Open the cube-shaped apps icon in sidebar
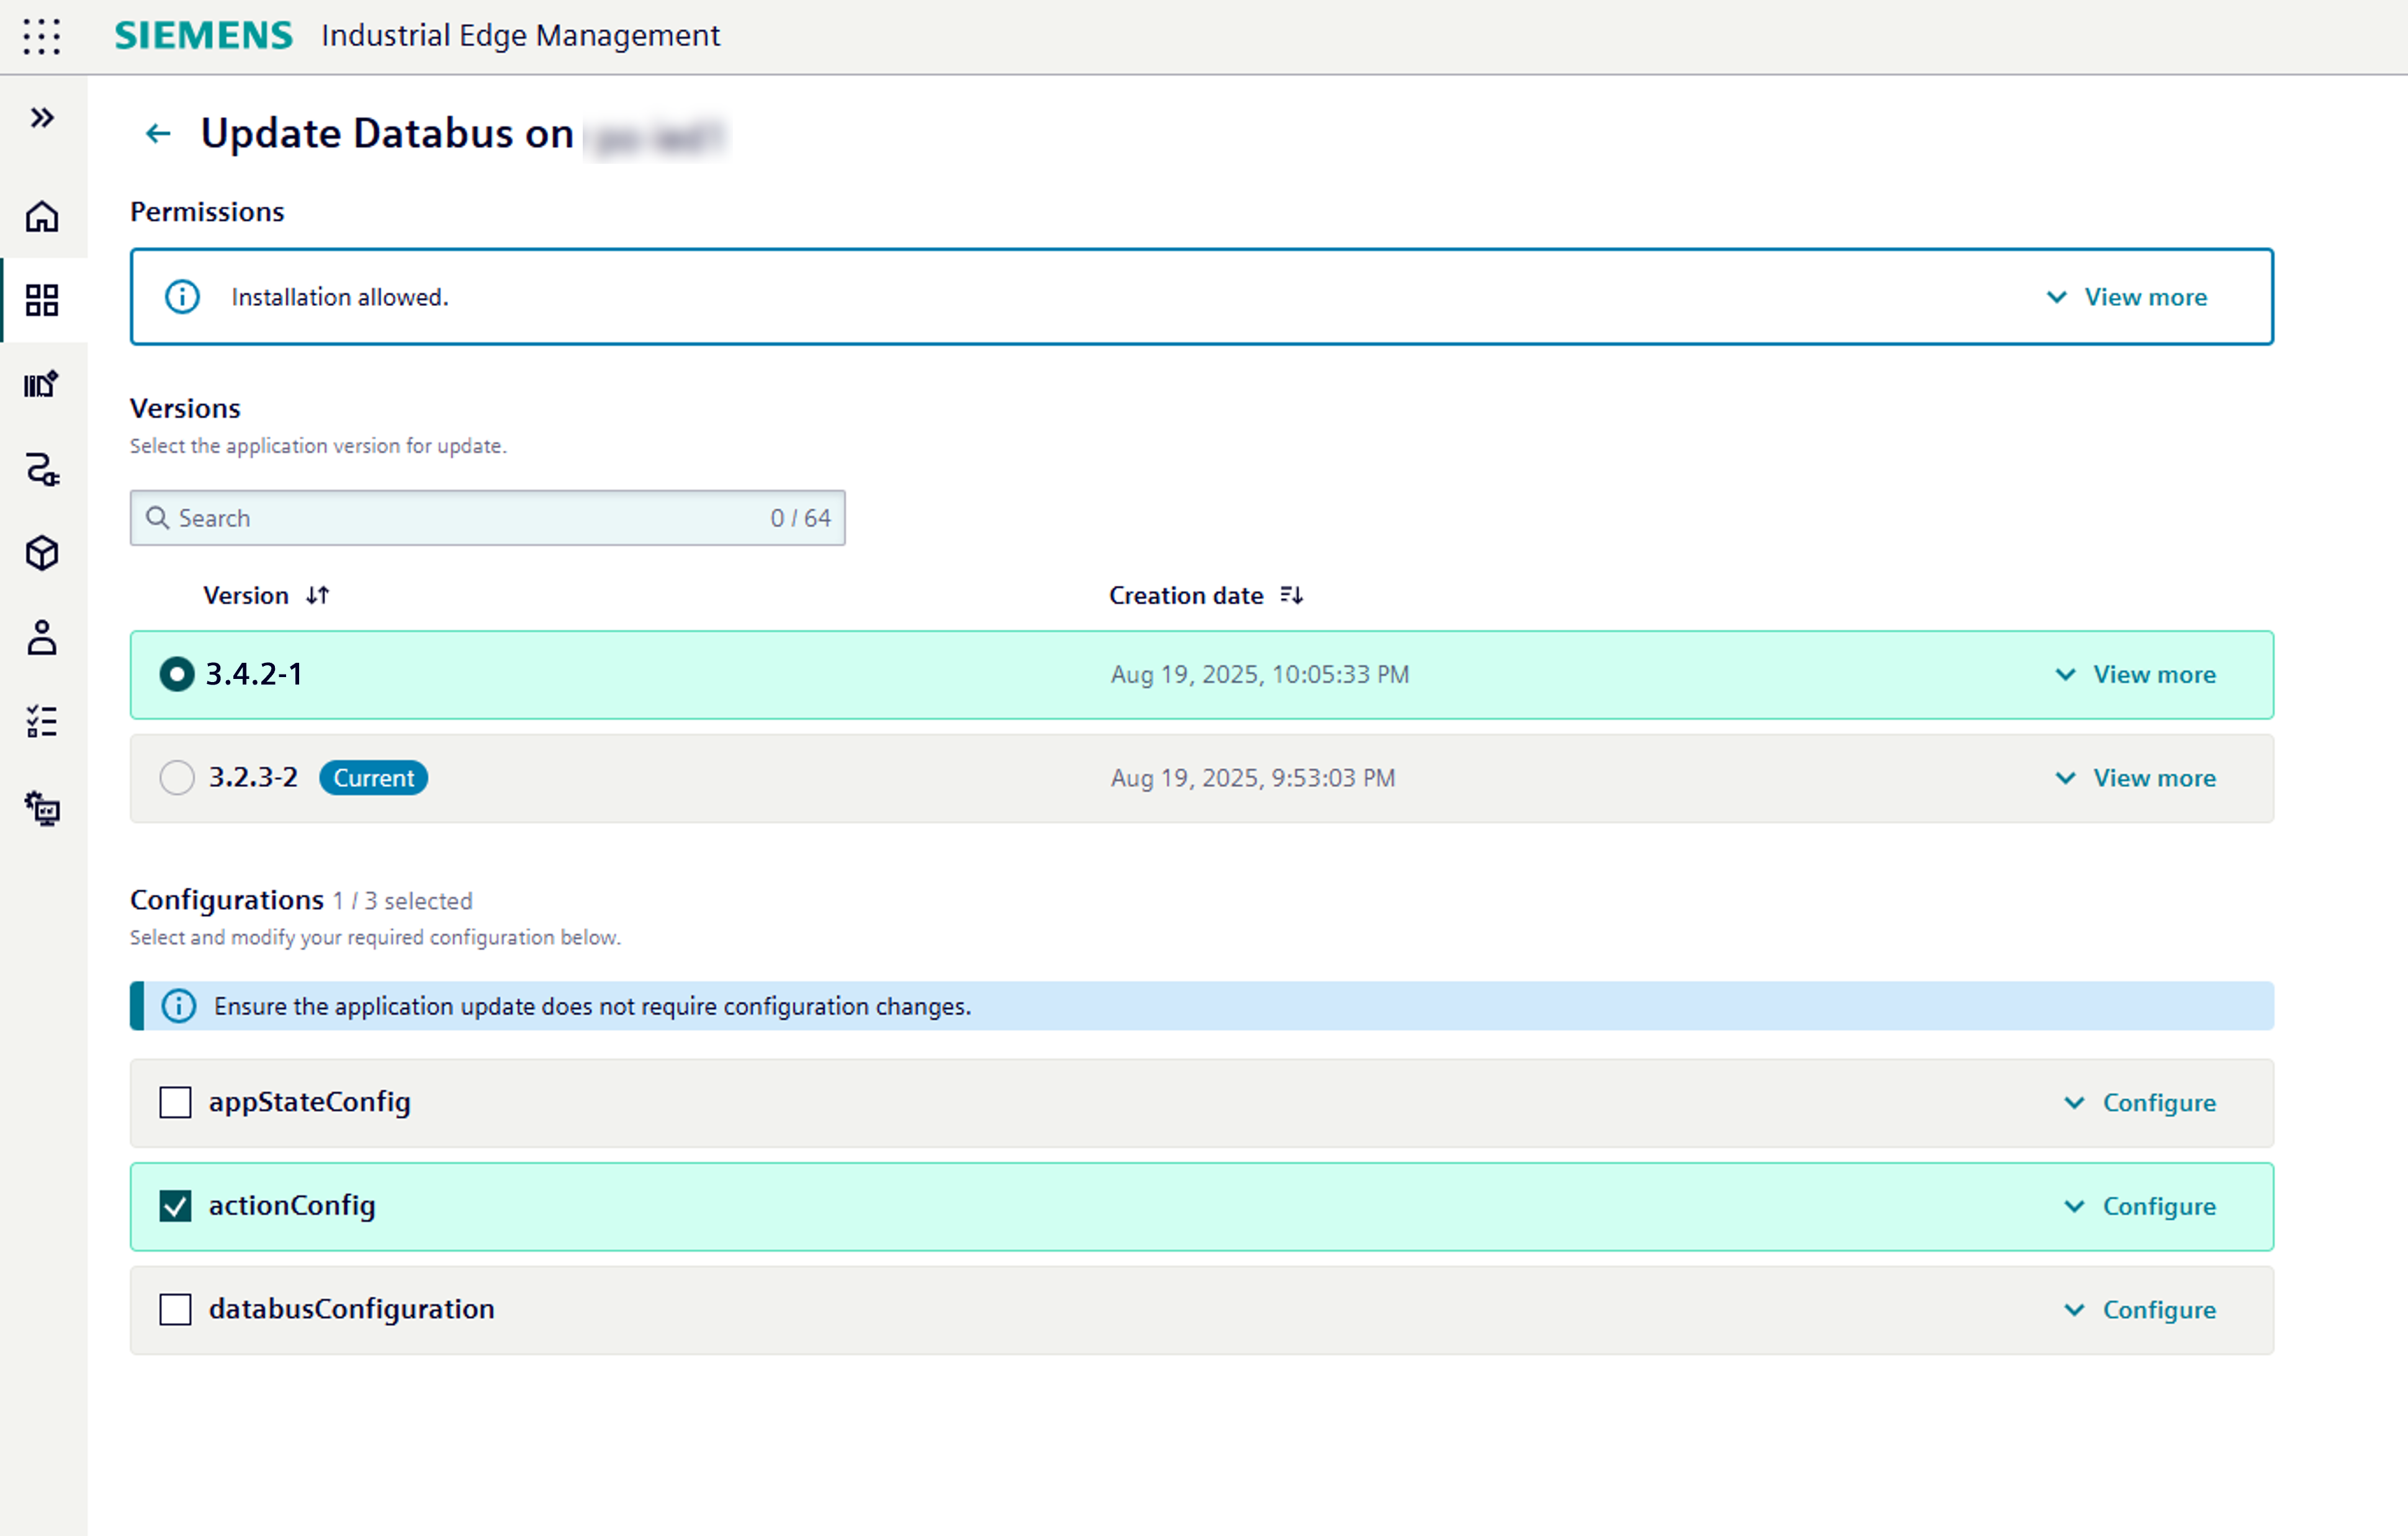The height and width of the screenshot is (1536, 2408). click(42, 553)
